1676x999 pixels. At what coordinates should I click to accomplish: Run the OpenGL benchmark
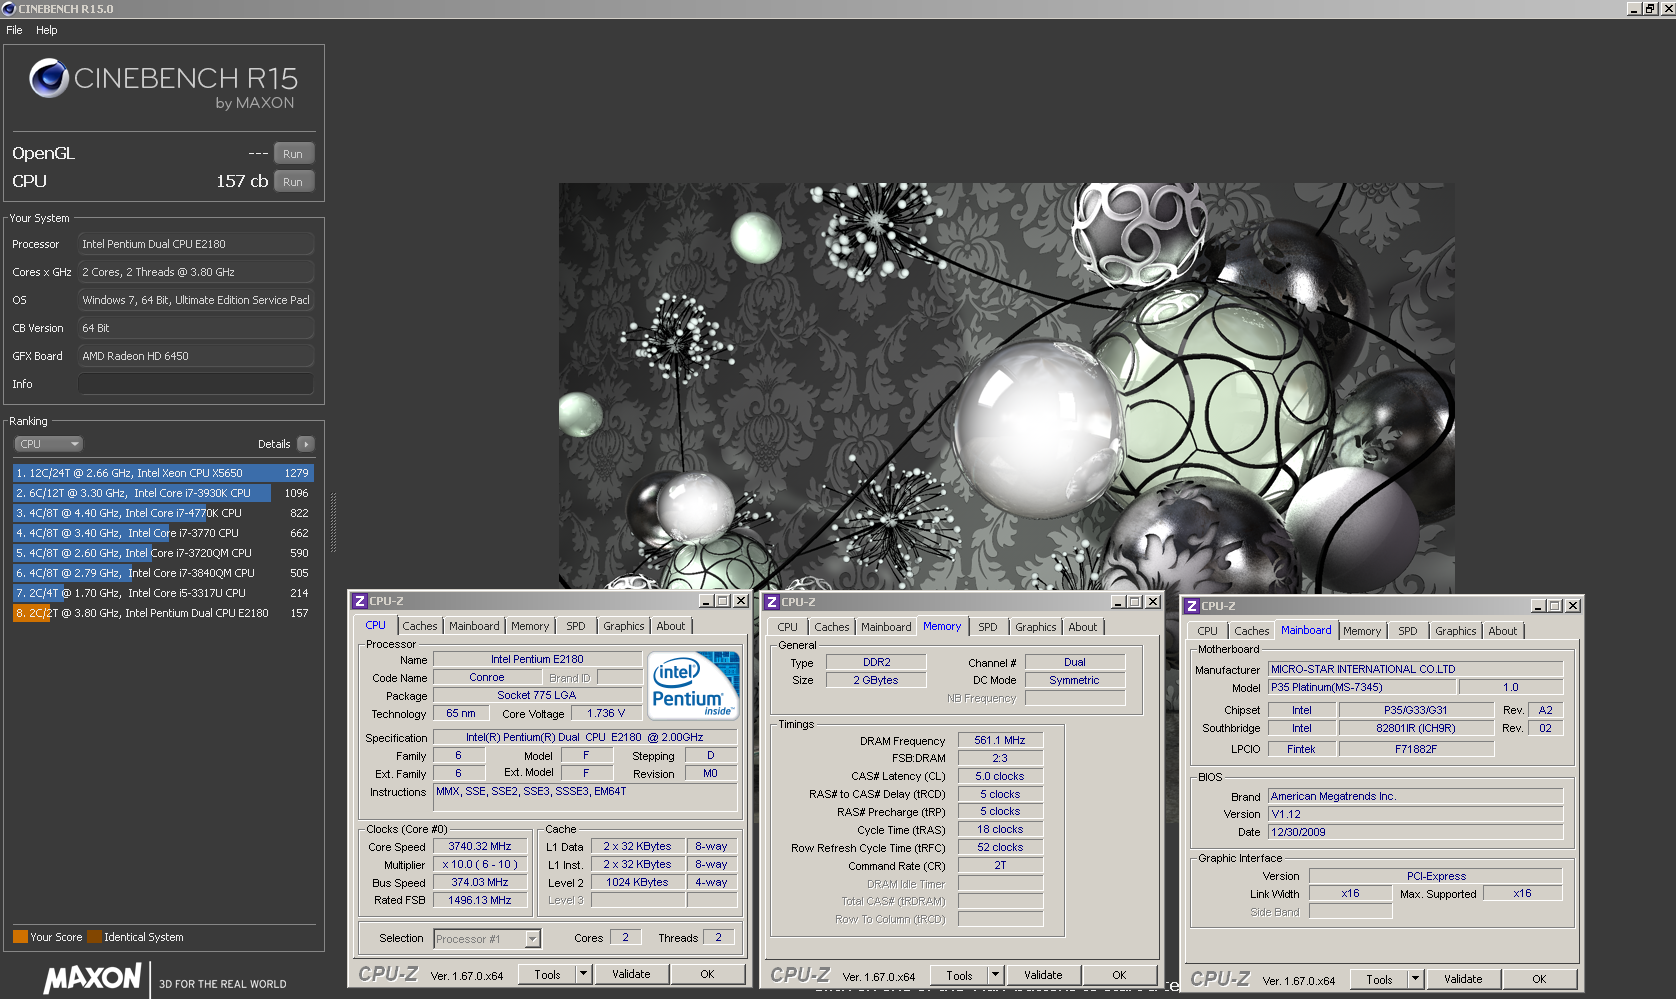(293, 154)
